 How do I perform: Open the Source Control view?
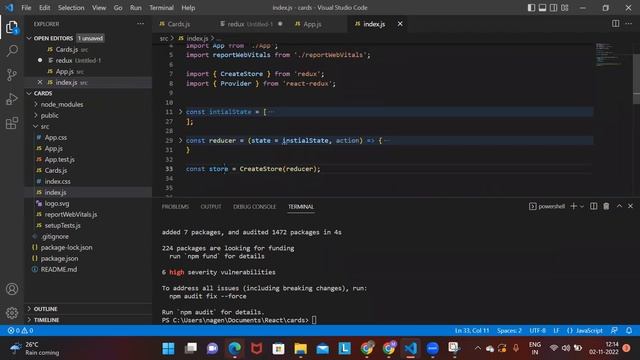click(x=12, y=75)
